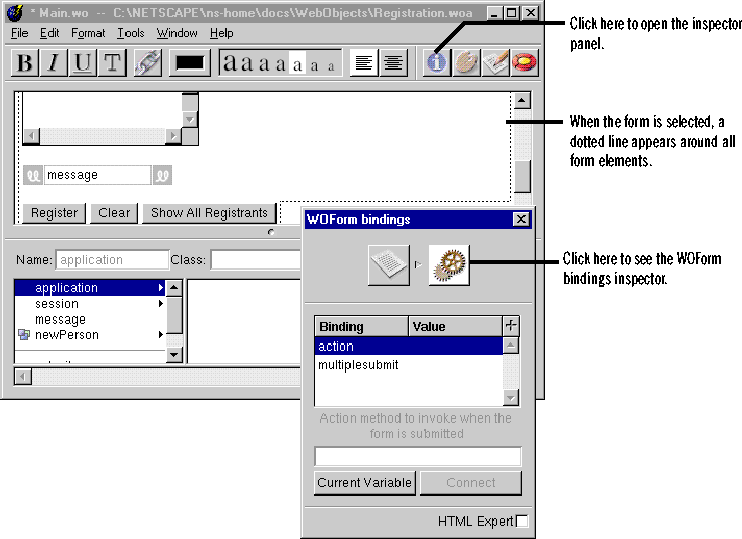
Task: Click the Current Variable button
Action: click(364, 483)
